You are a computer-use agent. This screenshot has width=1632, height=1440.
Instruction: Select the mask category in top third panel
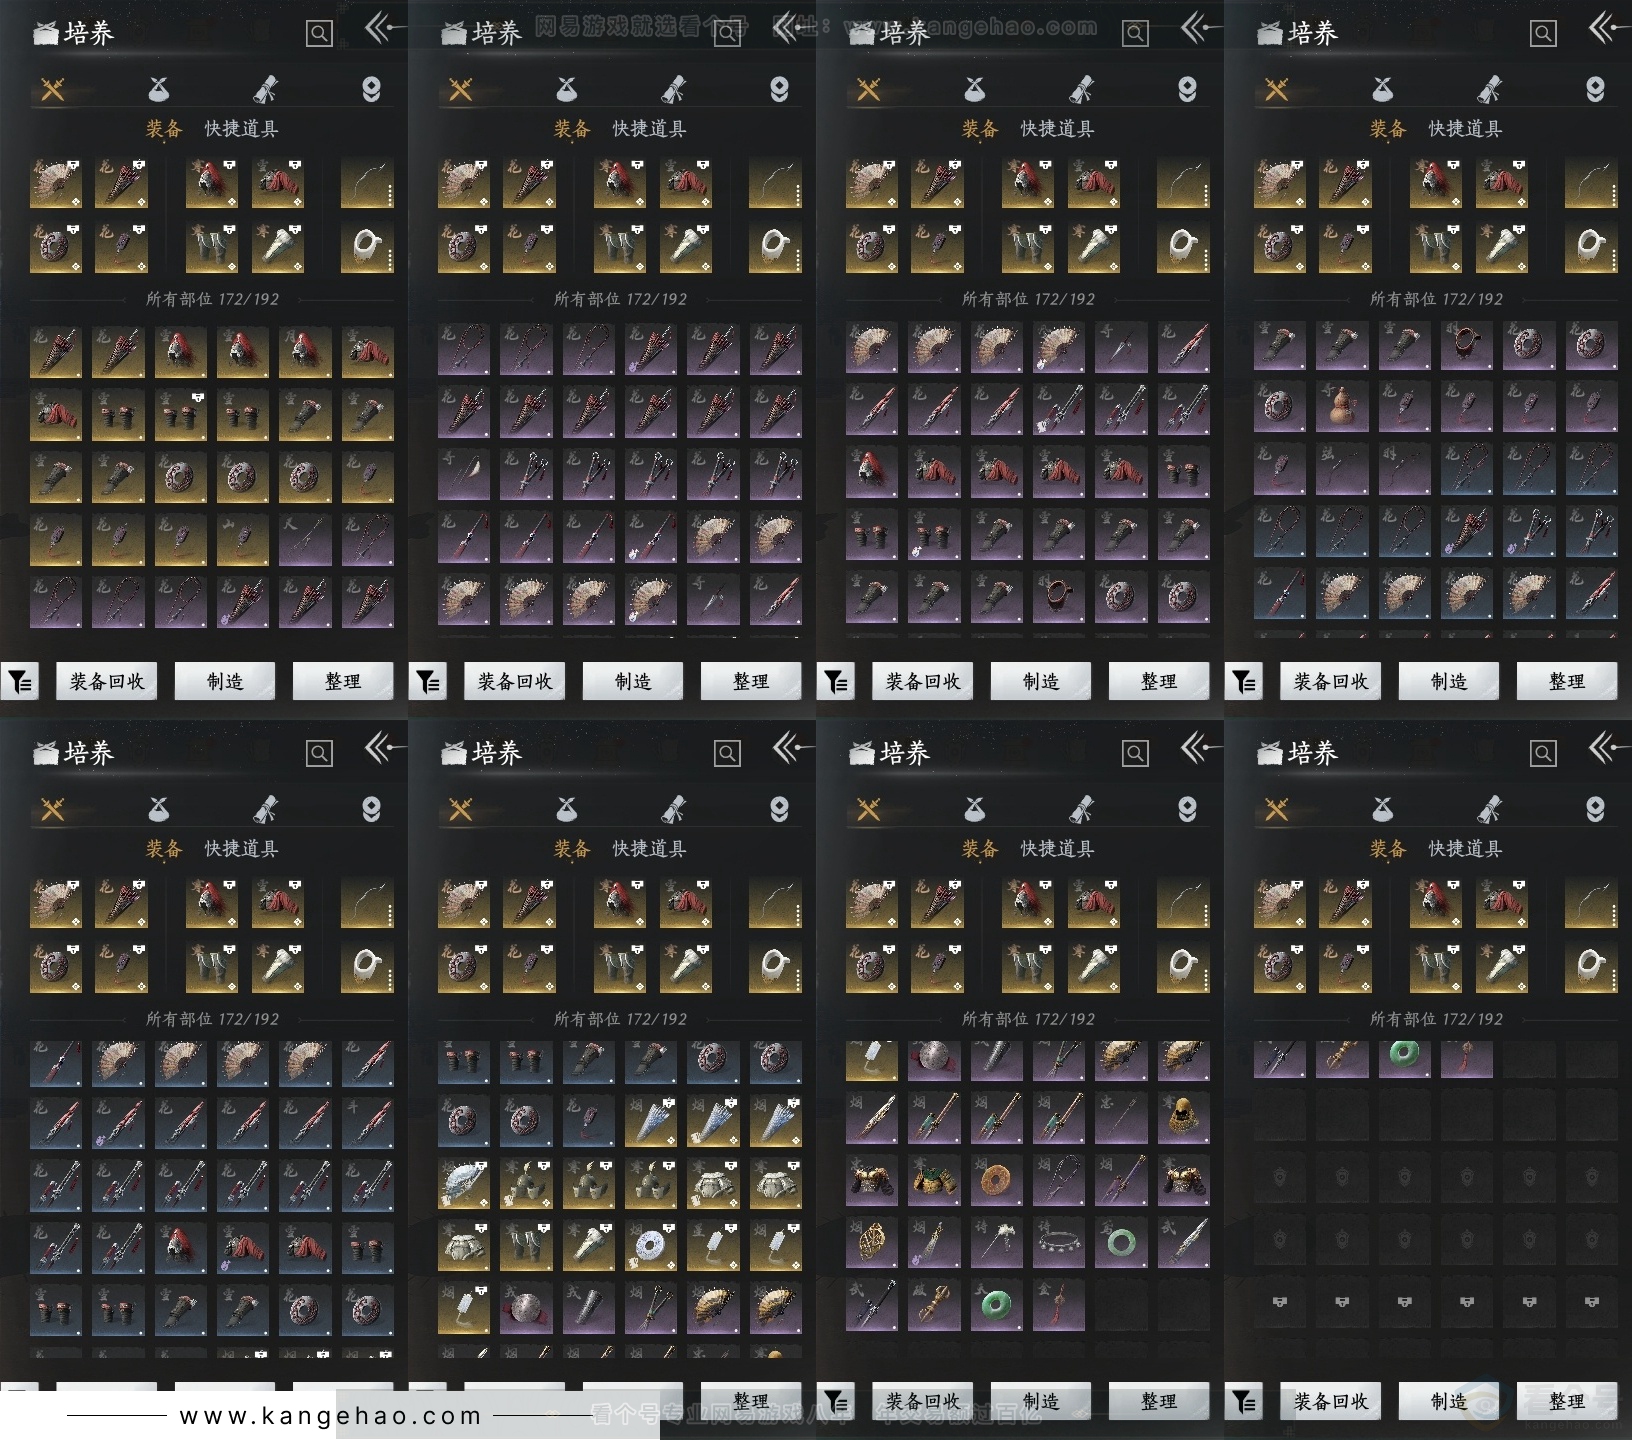[1187, 90]
